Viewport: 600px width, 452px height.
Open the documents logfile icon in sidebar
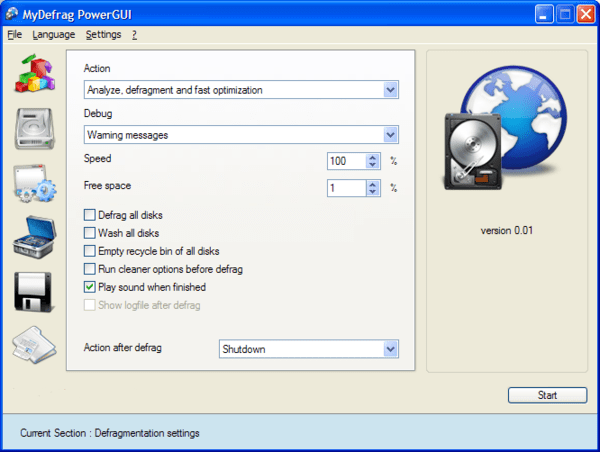click(34, 344)
